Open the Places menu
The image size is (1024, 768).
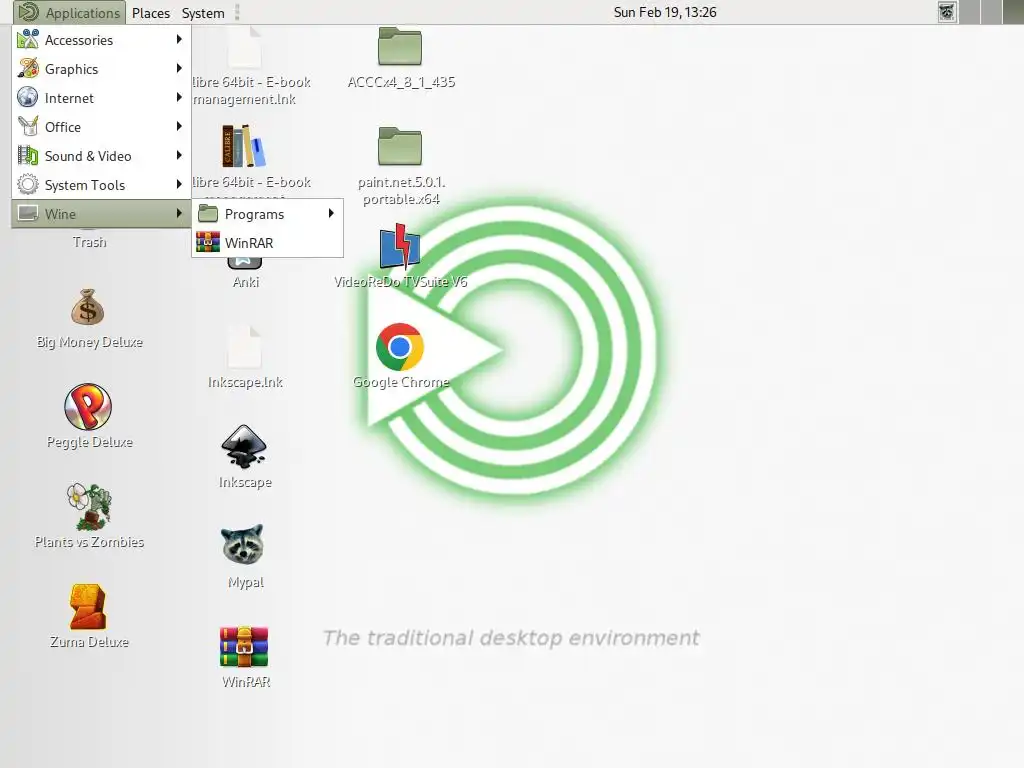point(151,12)
